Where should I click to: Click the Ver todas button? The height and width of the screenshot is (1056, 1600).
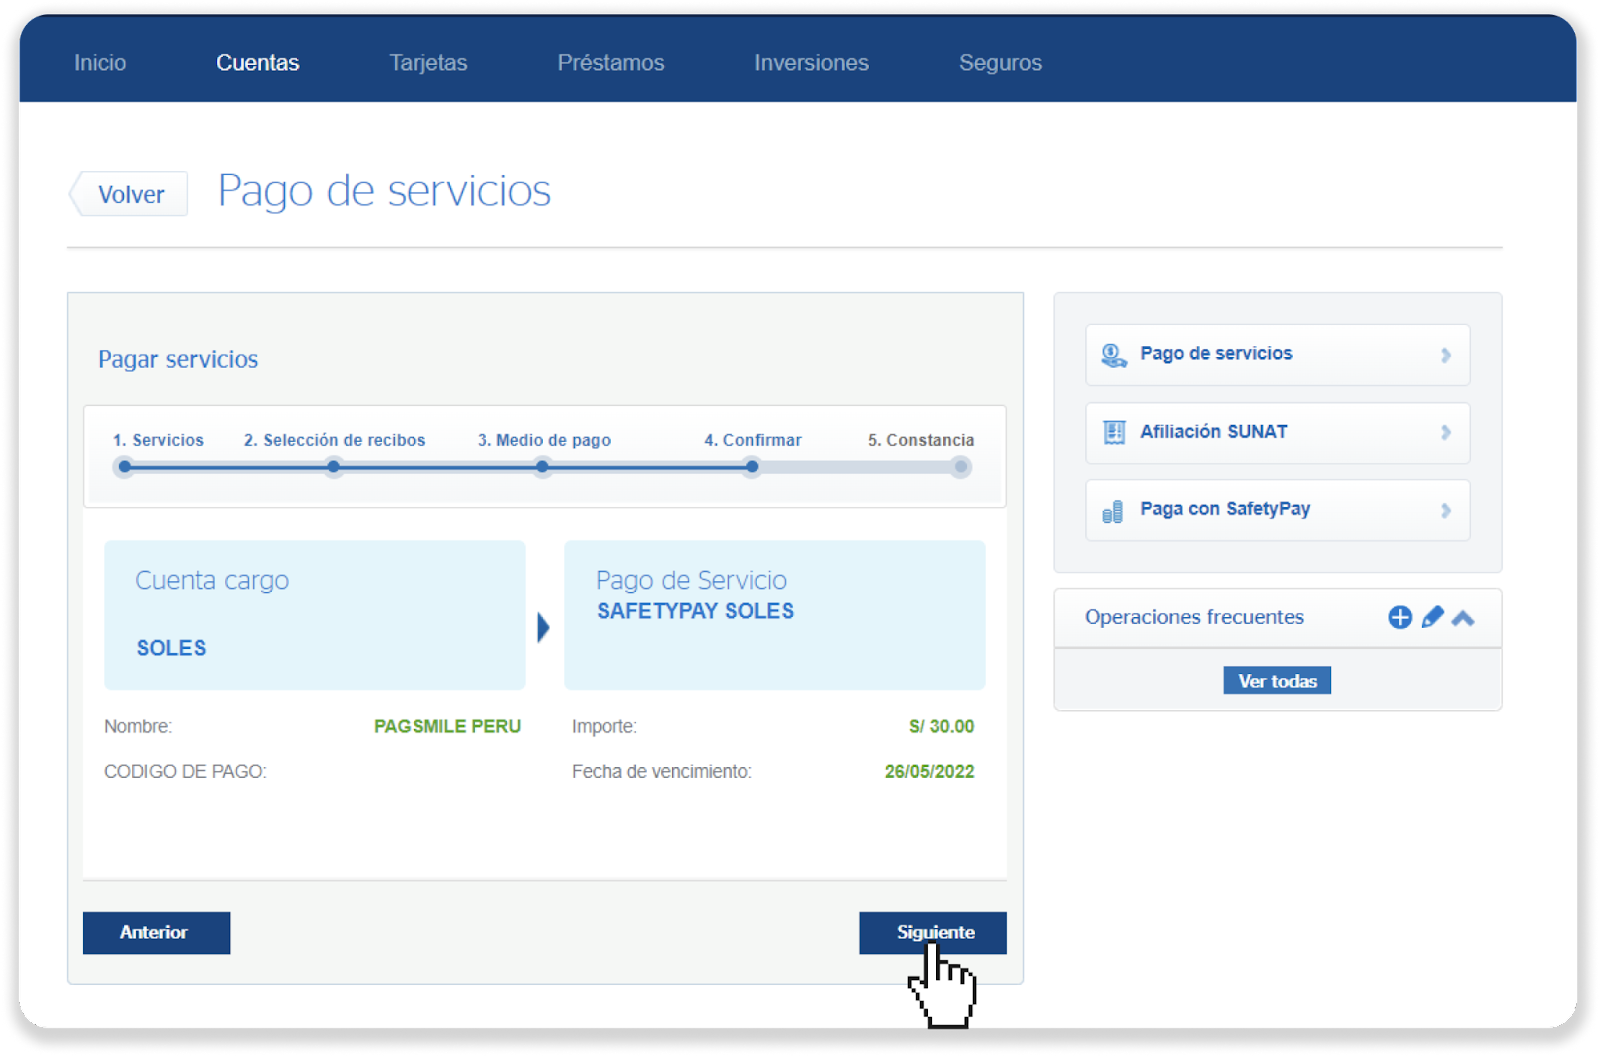1277,681
